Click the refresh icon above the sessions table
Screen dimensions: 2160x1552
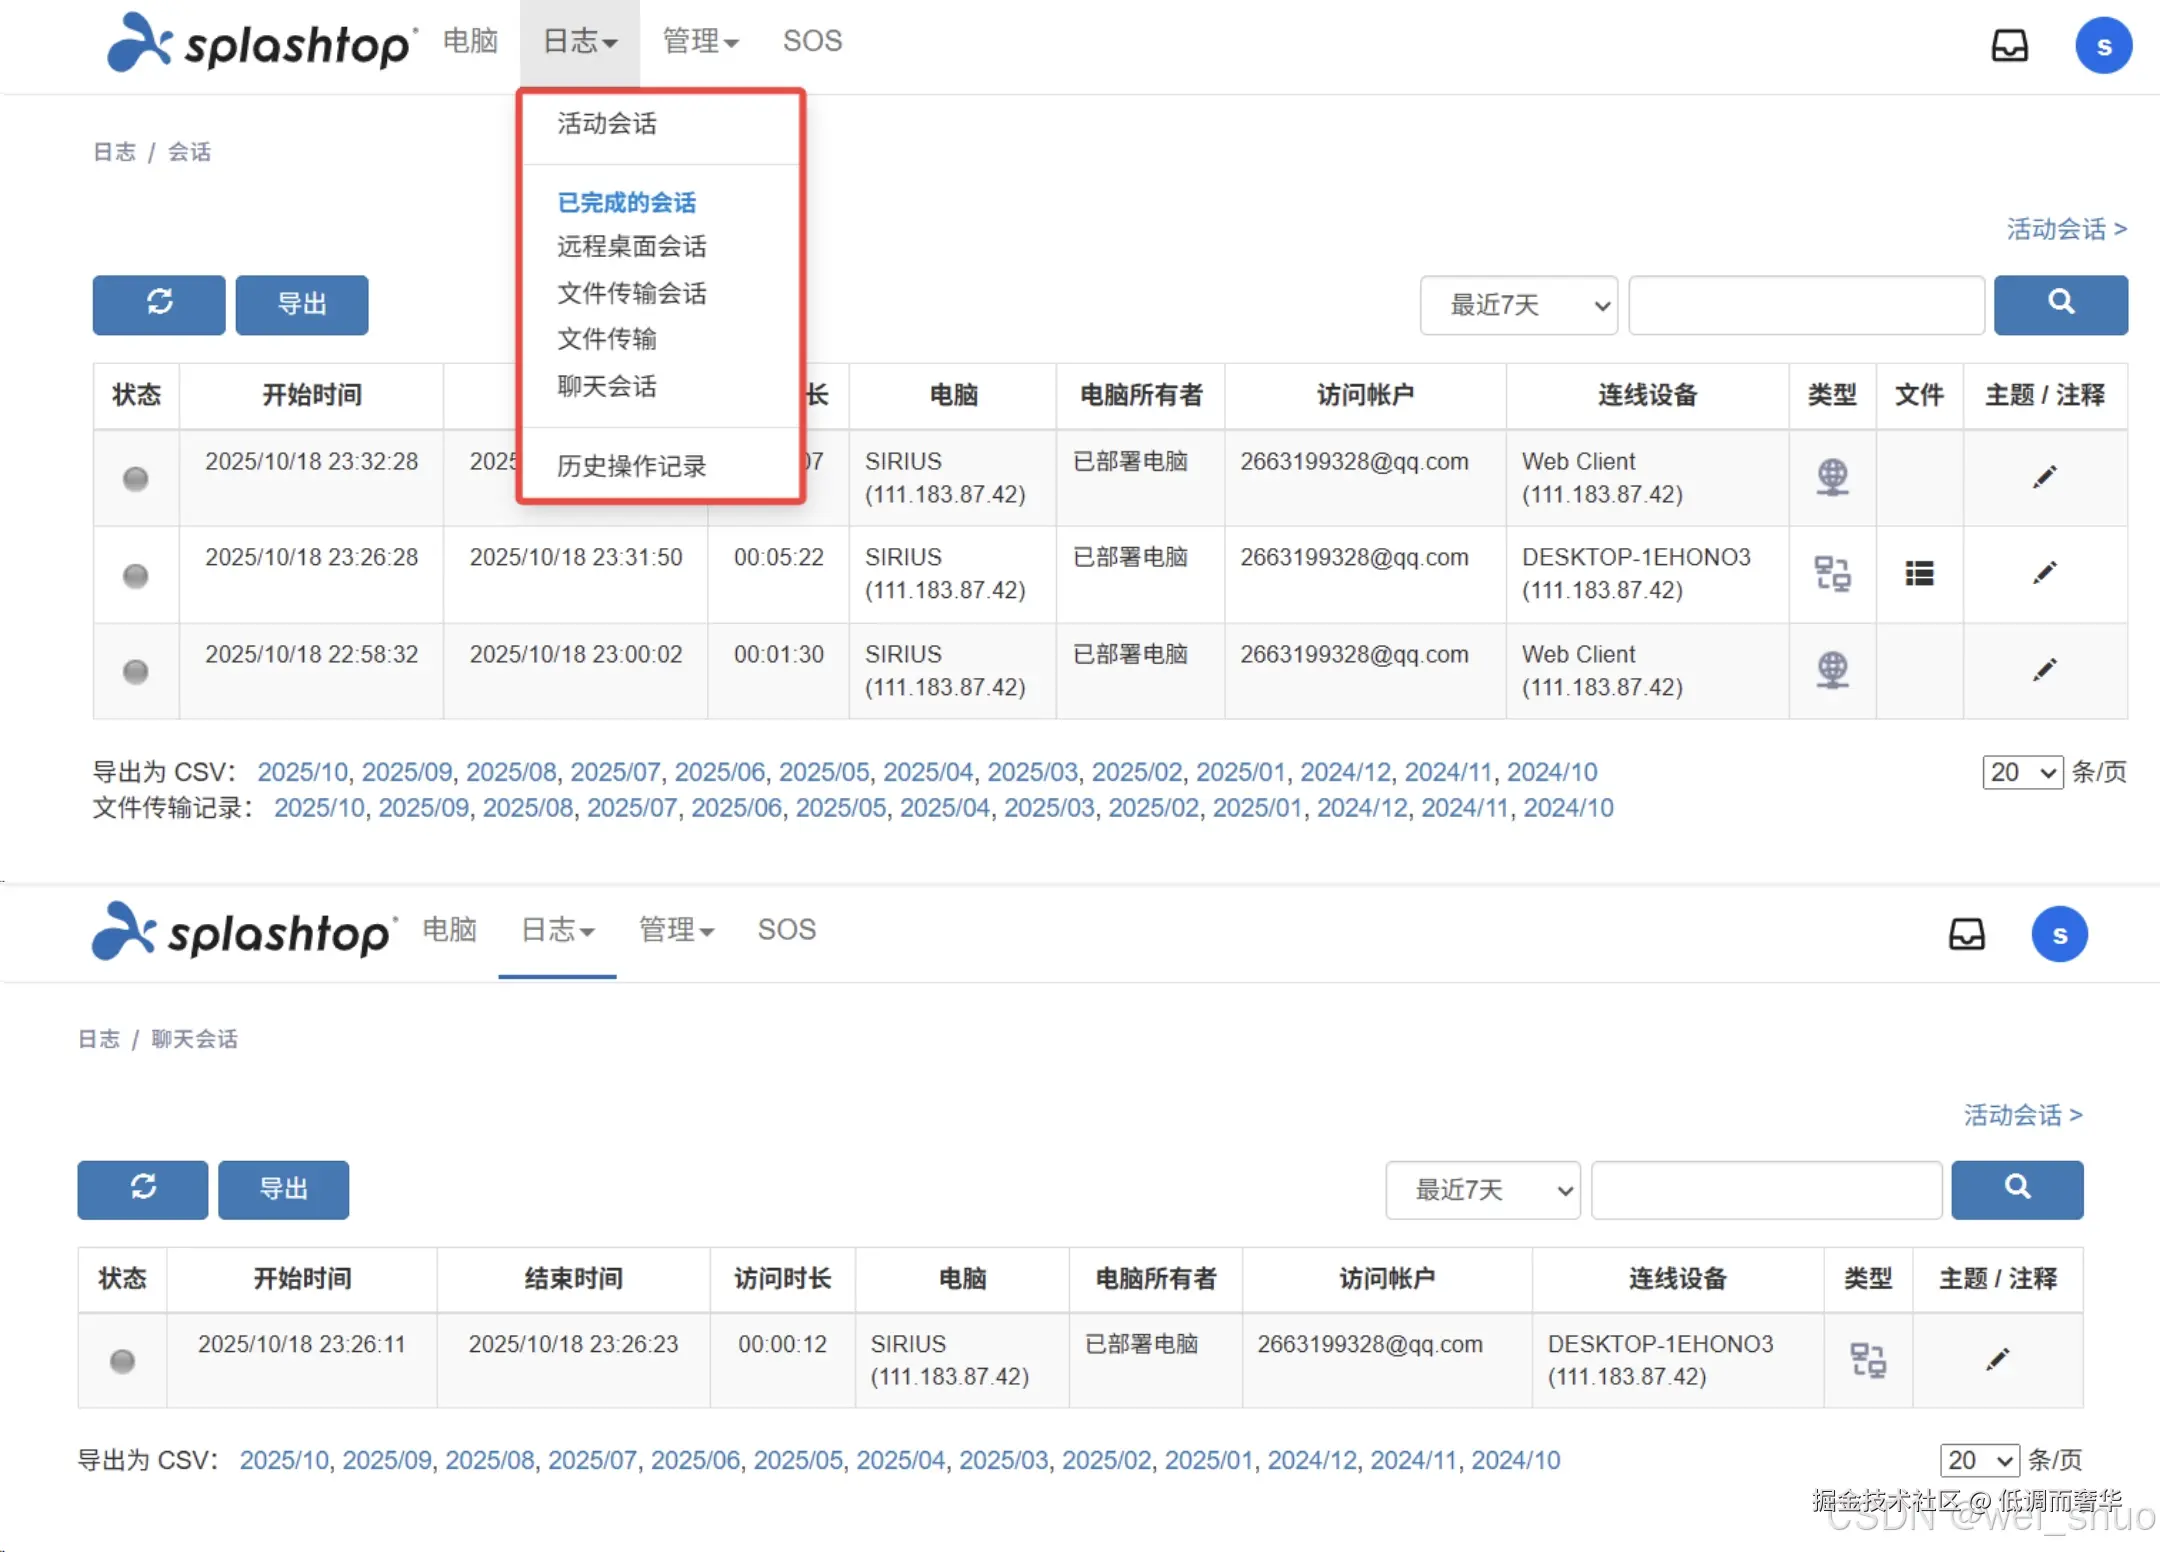[x=158, y=305]
